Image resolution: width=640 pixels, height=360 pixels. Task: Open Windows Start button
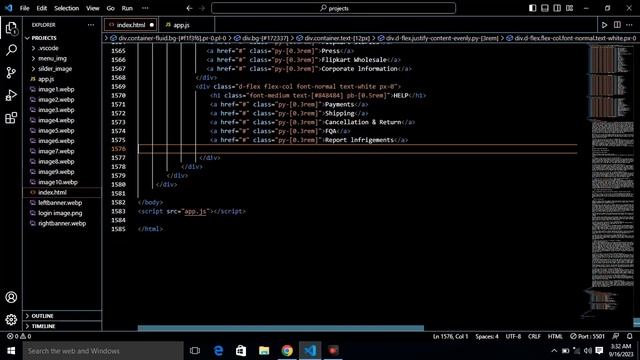[11, 351]
